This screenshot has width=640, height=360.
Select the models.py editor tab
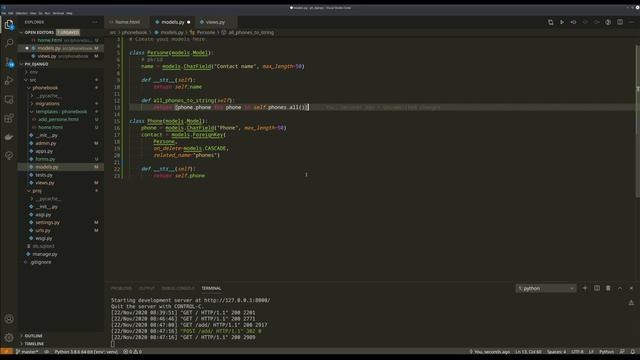173,22
